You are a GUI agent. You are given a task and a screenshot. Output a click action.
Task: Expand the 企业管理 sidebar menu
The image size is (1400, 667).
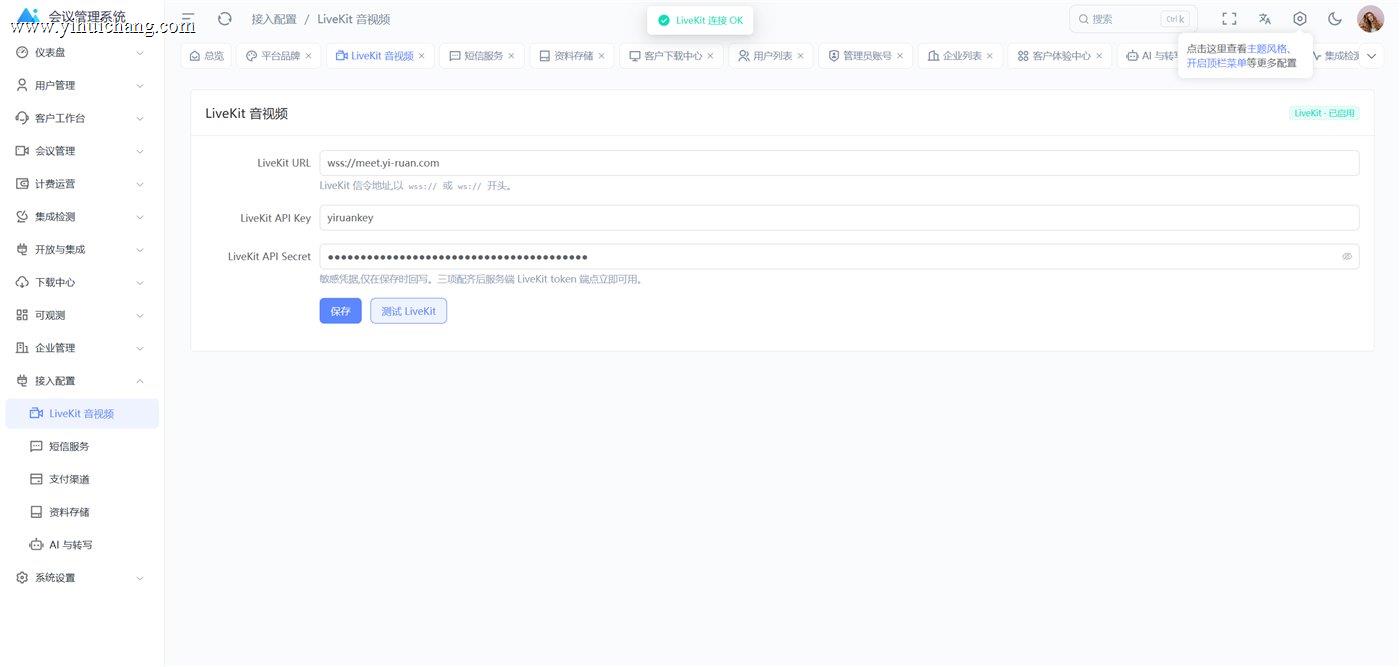click(82, 348)
